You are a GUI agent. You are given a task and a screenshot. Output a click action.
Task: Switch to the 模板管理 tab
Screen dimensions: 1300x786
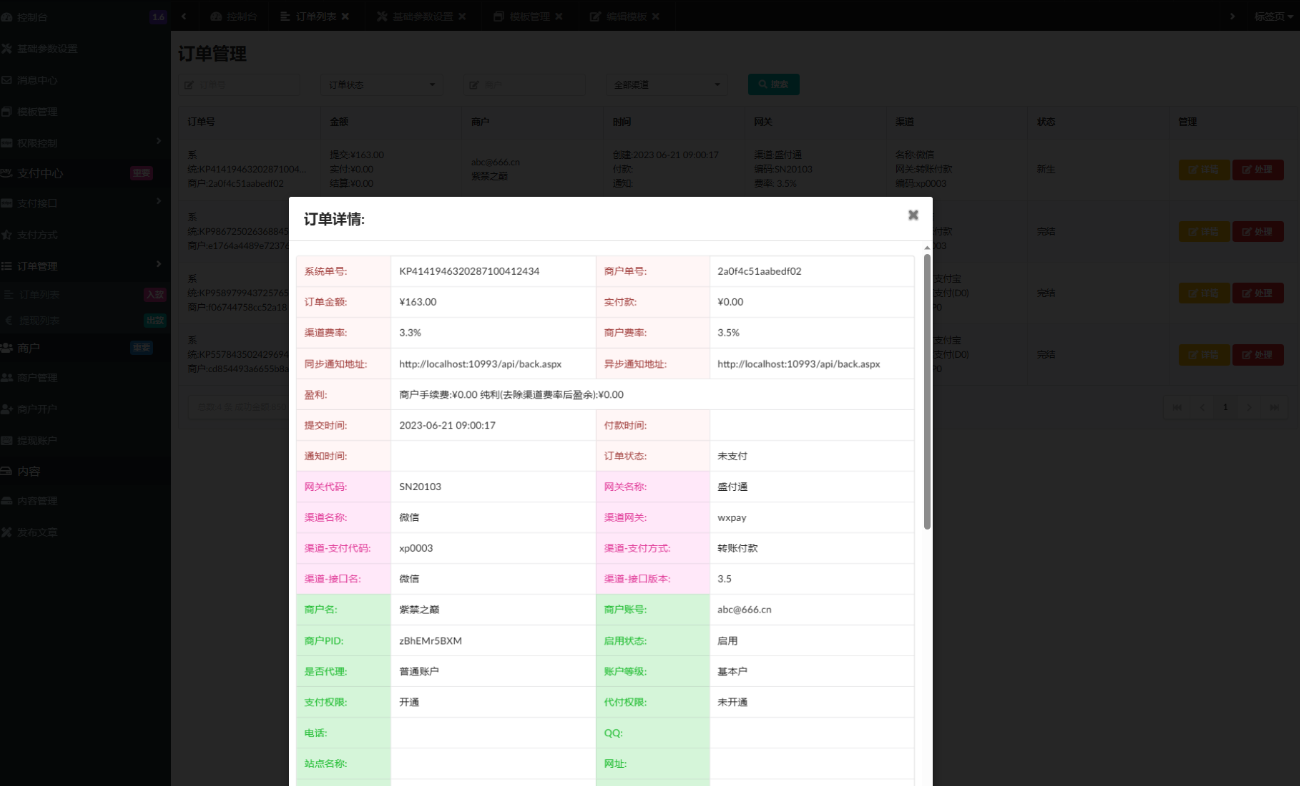(529, 17)
